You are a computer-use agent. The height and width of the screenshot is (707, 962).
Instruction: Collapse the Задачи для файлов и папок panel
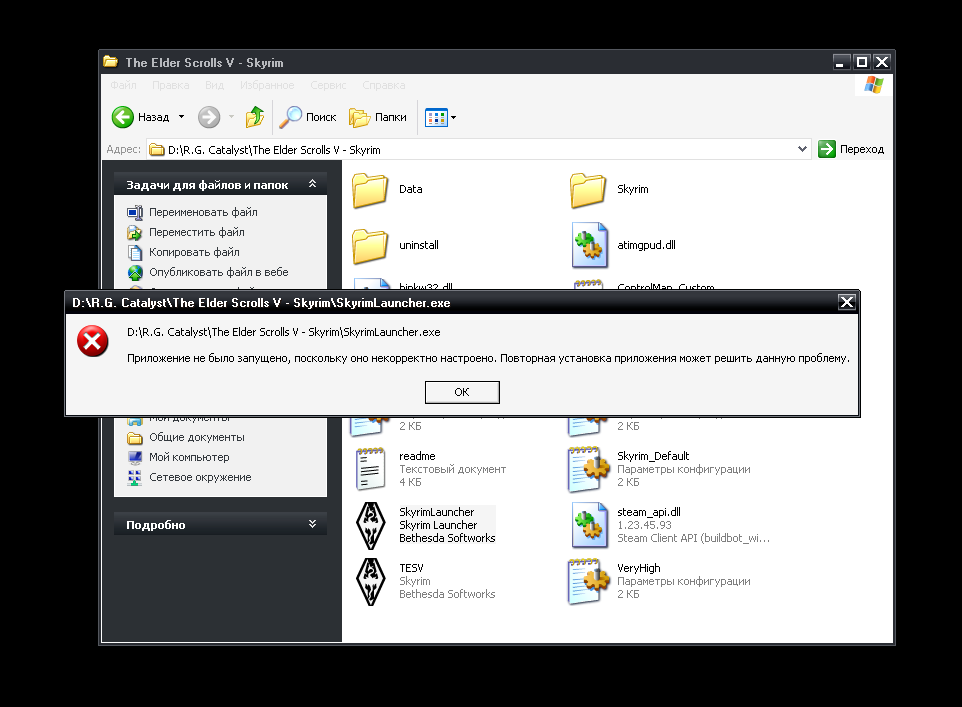pos(312,184)
